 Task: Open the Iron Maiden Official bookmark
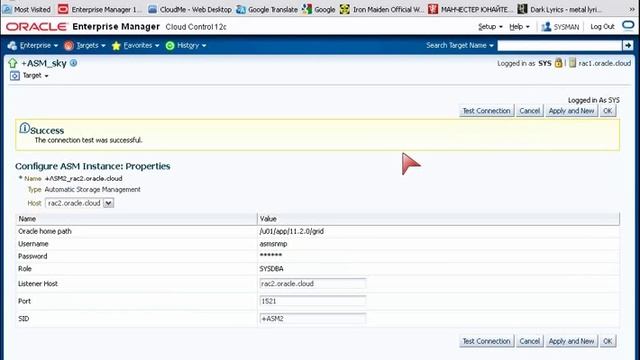[382, 9]
